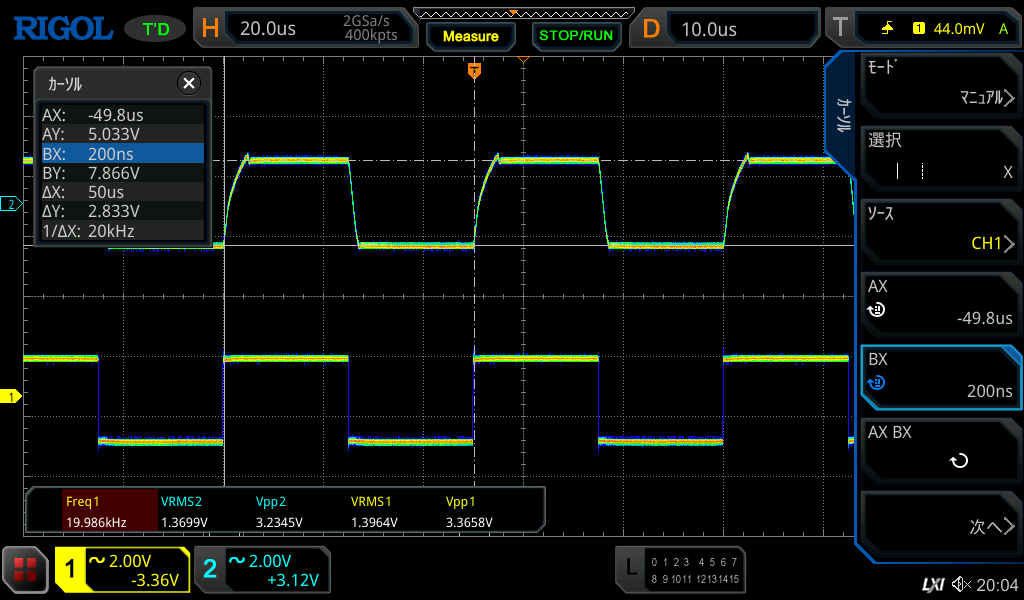Click the cyan channel 2 ground marker

click(x=11, y=204)
